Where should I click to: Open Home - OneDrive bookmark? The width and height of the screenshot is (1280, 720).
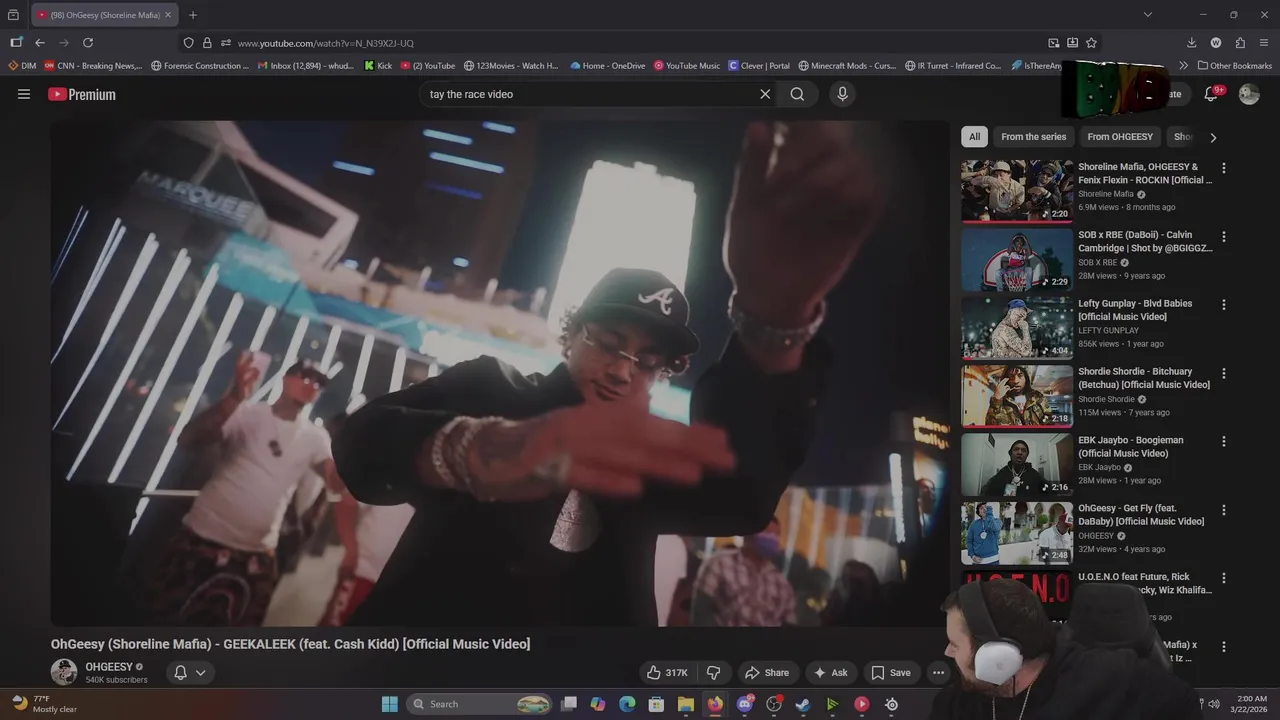click(x=608, y=66)
